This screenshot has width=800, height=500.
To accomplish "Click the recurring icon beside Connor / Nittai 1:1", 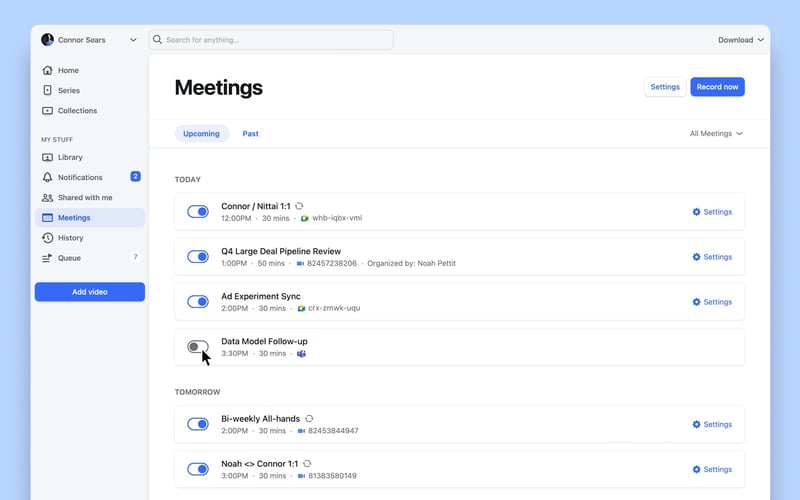I will [x=299, y=206].
